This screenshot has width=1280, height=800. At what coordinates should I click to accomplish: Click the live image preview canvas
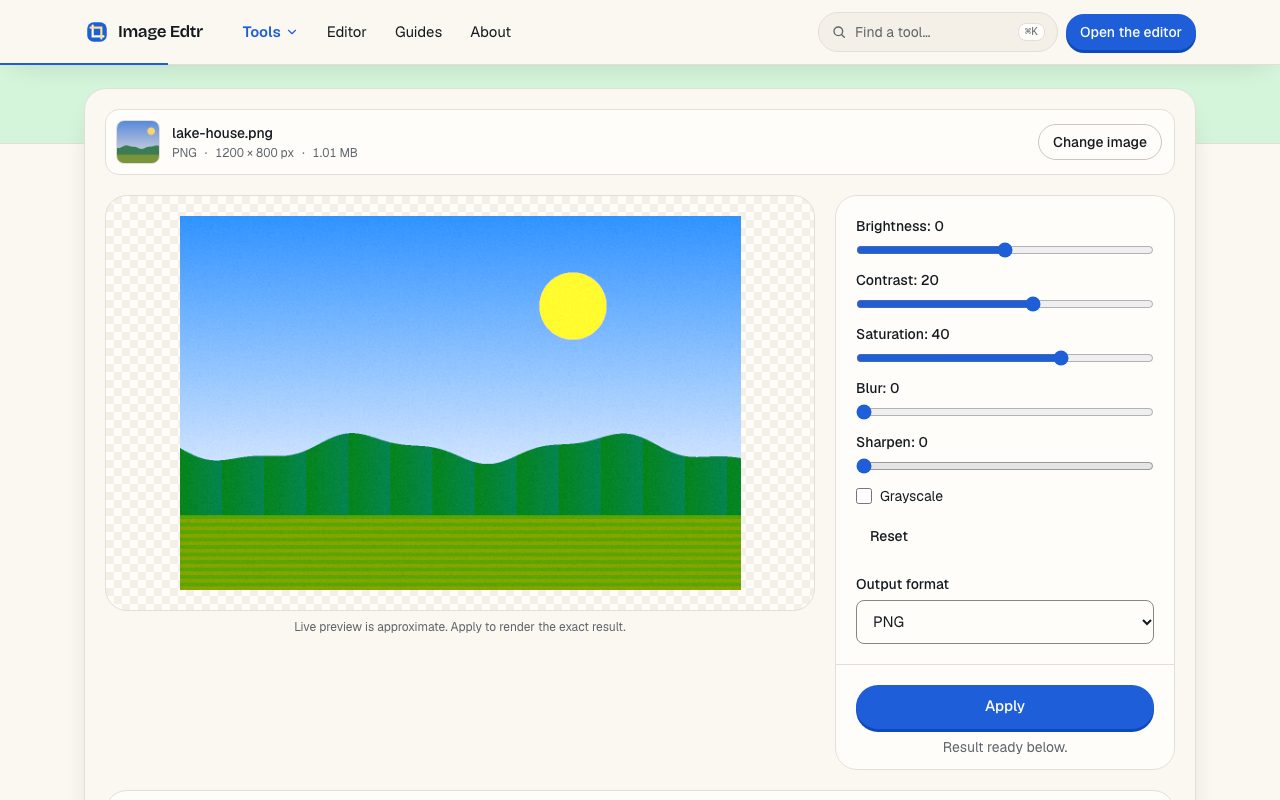[460, 403]
